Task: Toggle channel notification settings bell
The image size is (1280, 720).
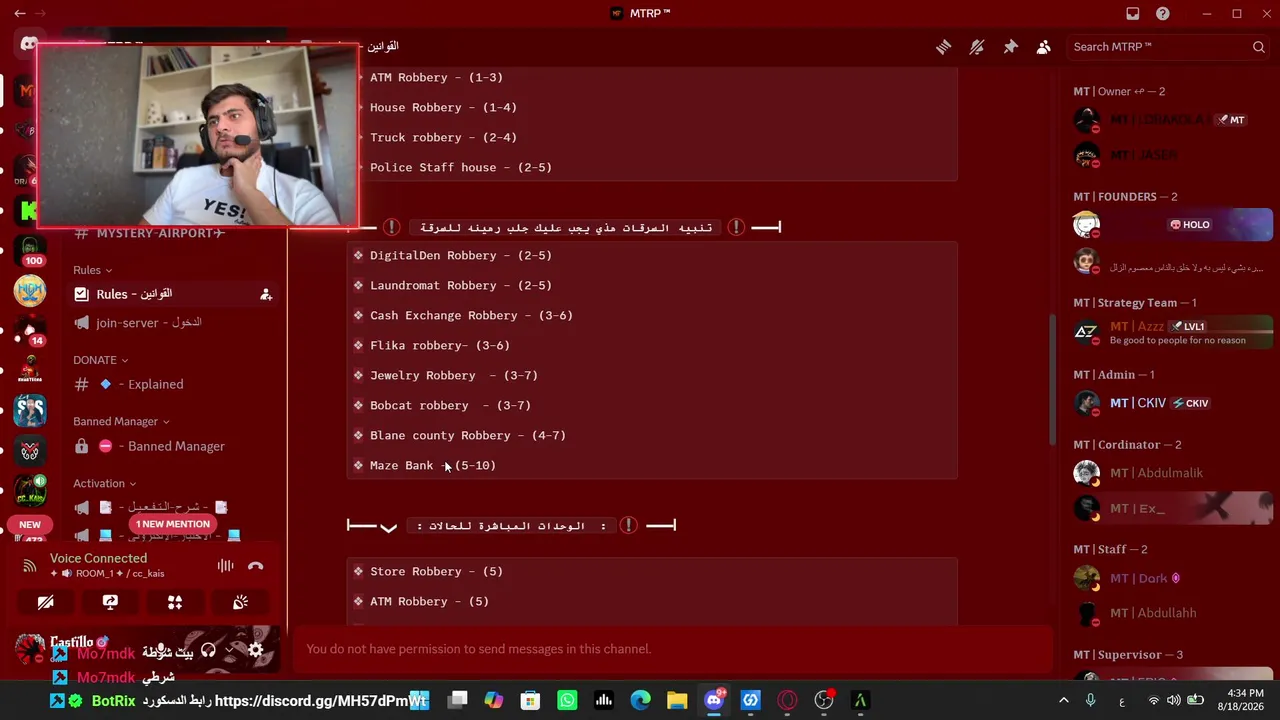Action: click(977, 47)
